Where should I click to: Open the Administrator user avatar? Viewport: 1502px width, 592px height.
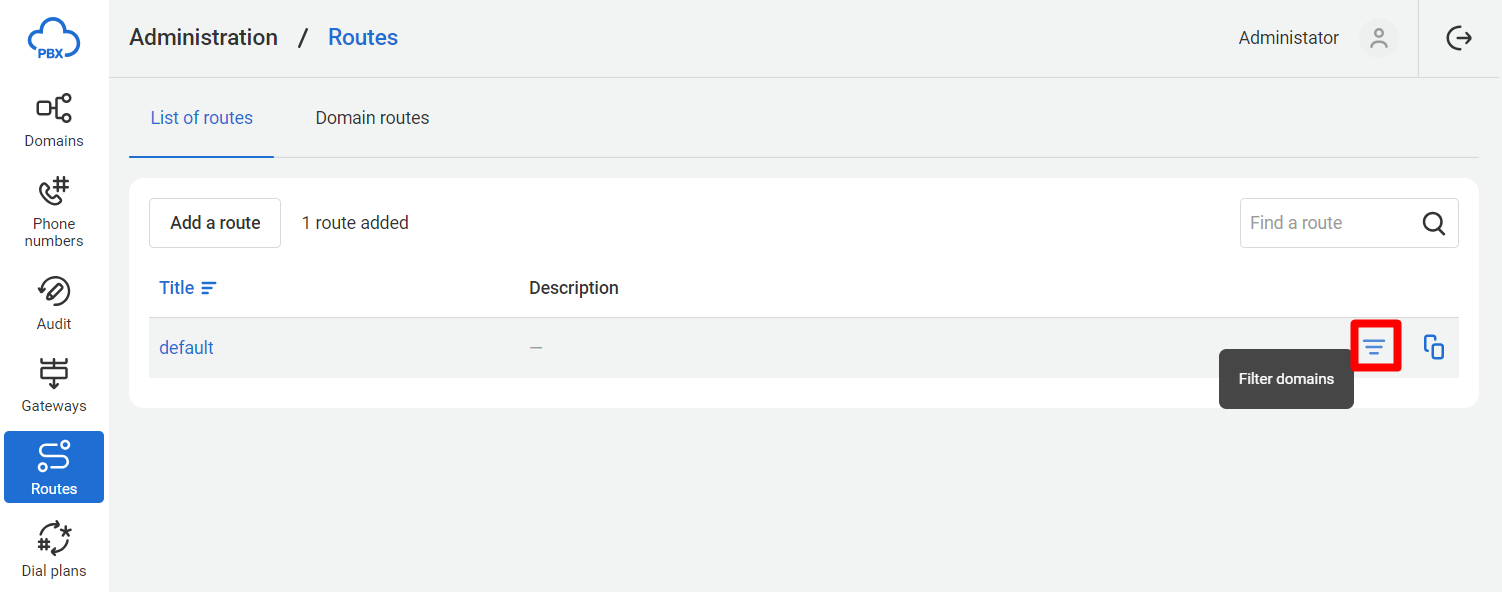pos(1379,38)
